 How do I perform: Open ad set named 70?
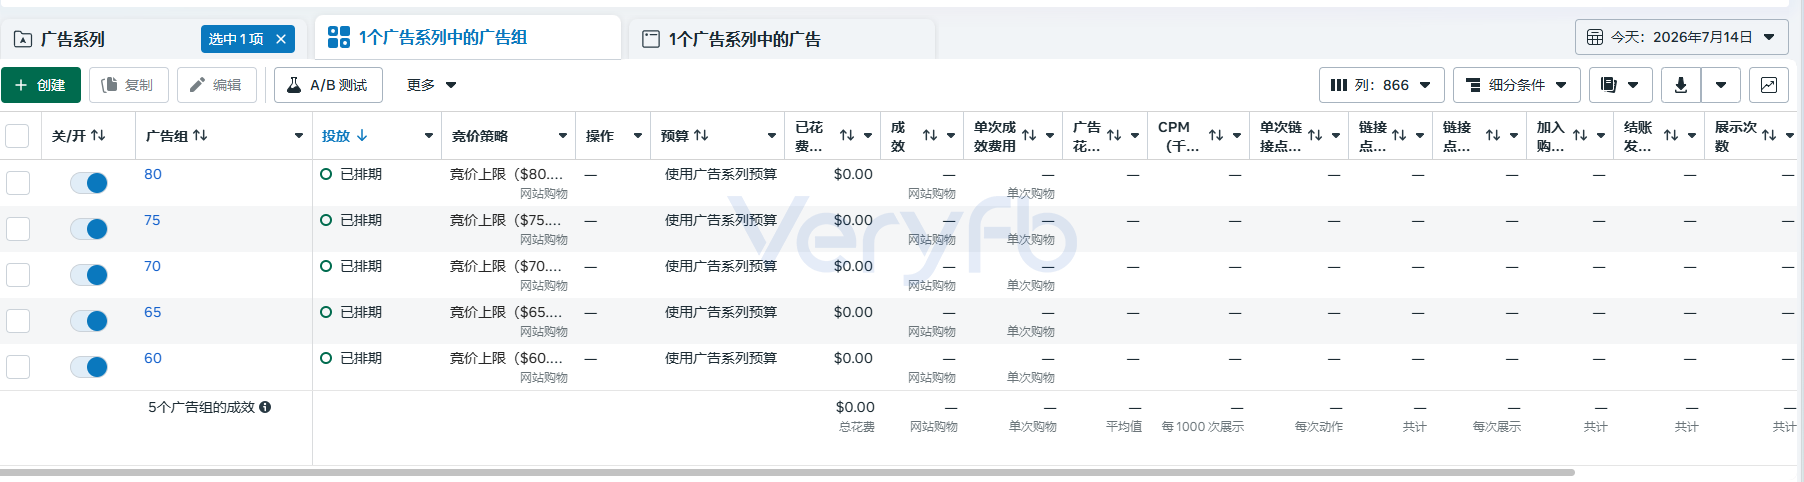point(152,266)
